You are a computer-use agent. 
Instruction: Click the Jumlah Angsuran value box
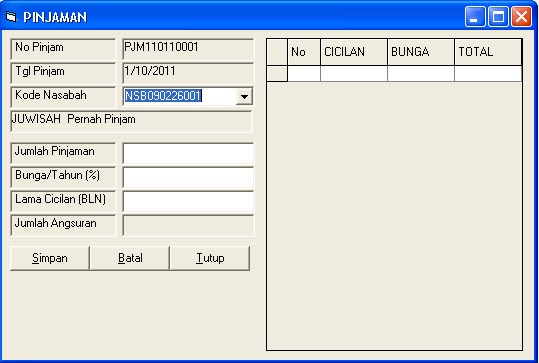click(188, 226)
